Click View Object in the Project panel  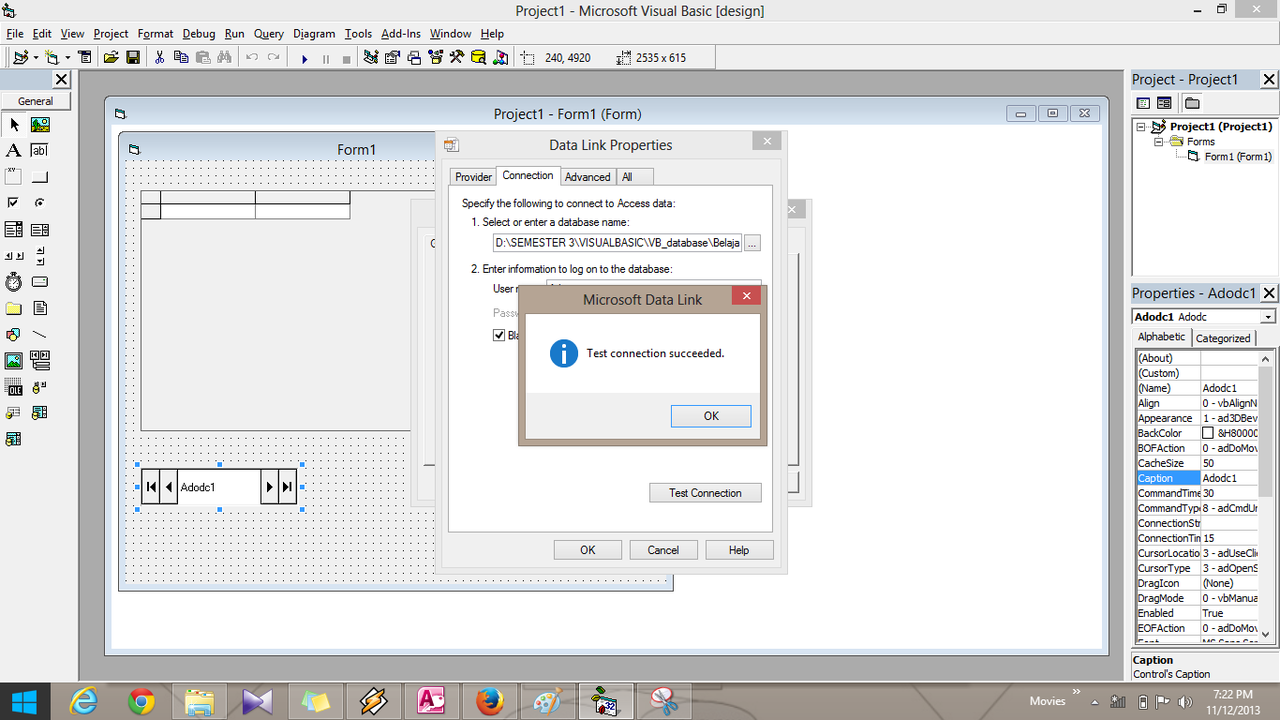pos(1165,103)
